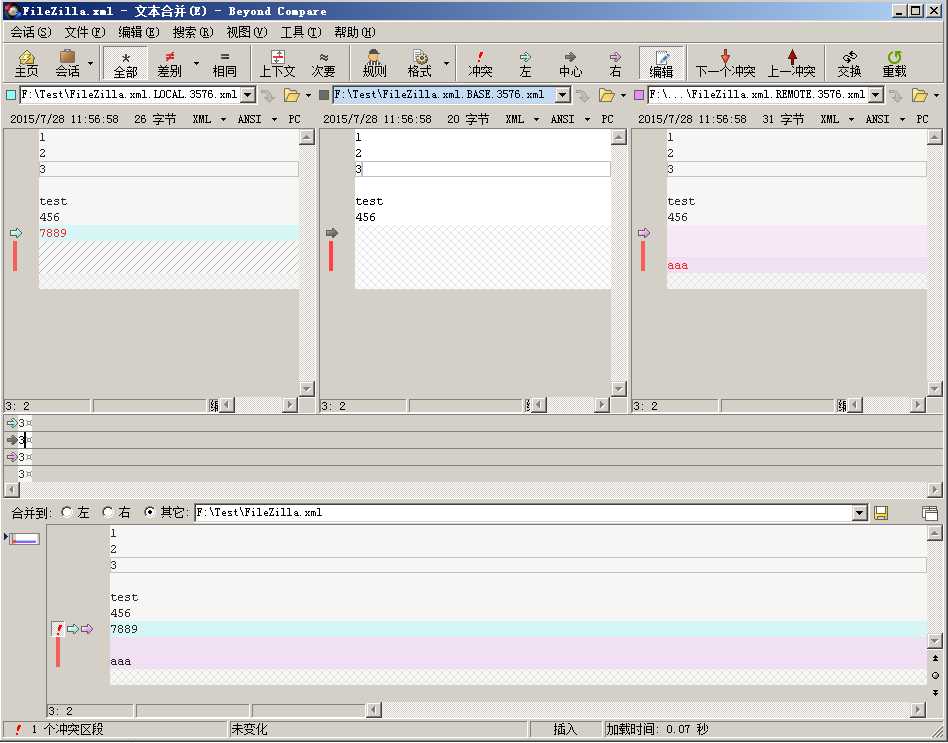
Task: Click red text aaa in right pane
Action: click(x=678, y=265)
